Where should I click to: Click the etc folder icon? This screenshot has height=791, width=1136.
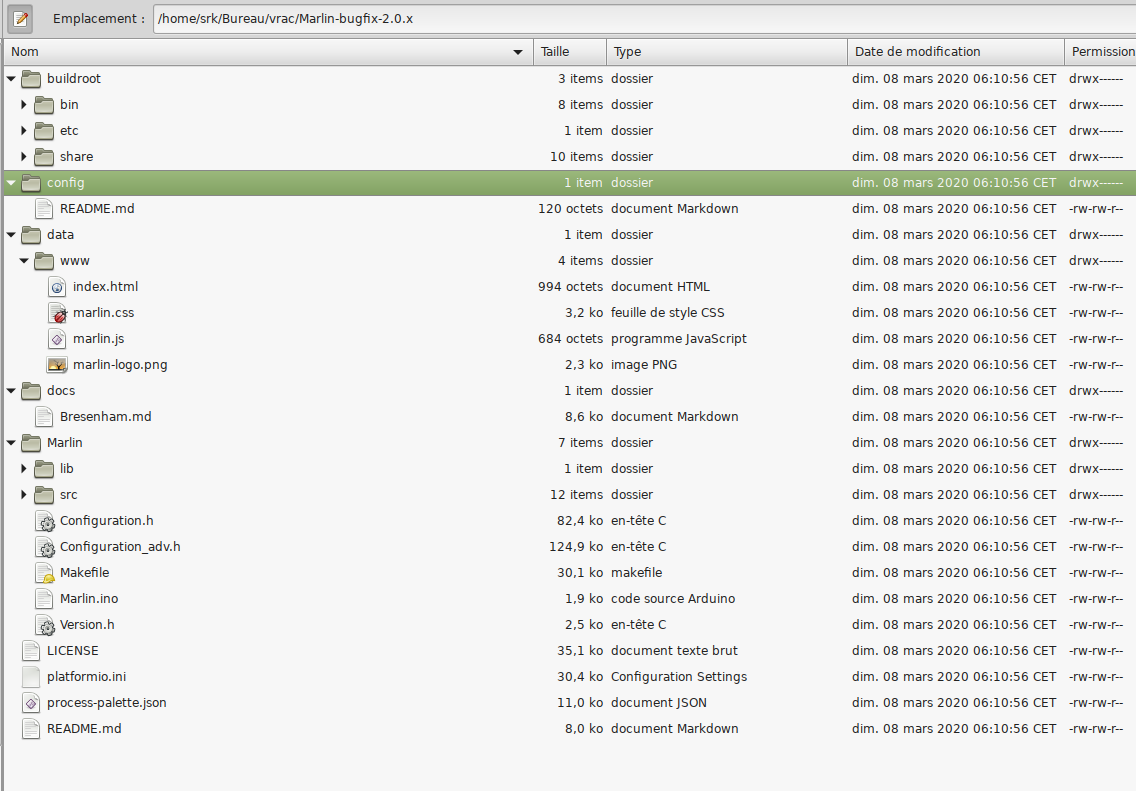(44, 130)
